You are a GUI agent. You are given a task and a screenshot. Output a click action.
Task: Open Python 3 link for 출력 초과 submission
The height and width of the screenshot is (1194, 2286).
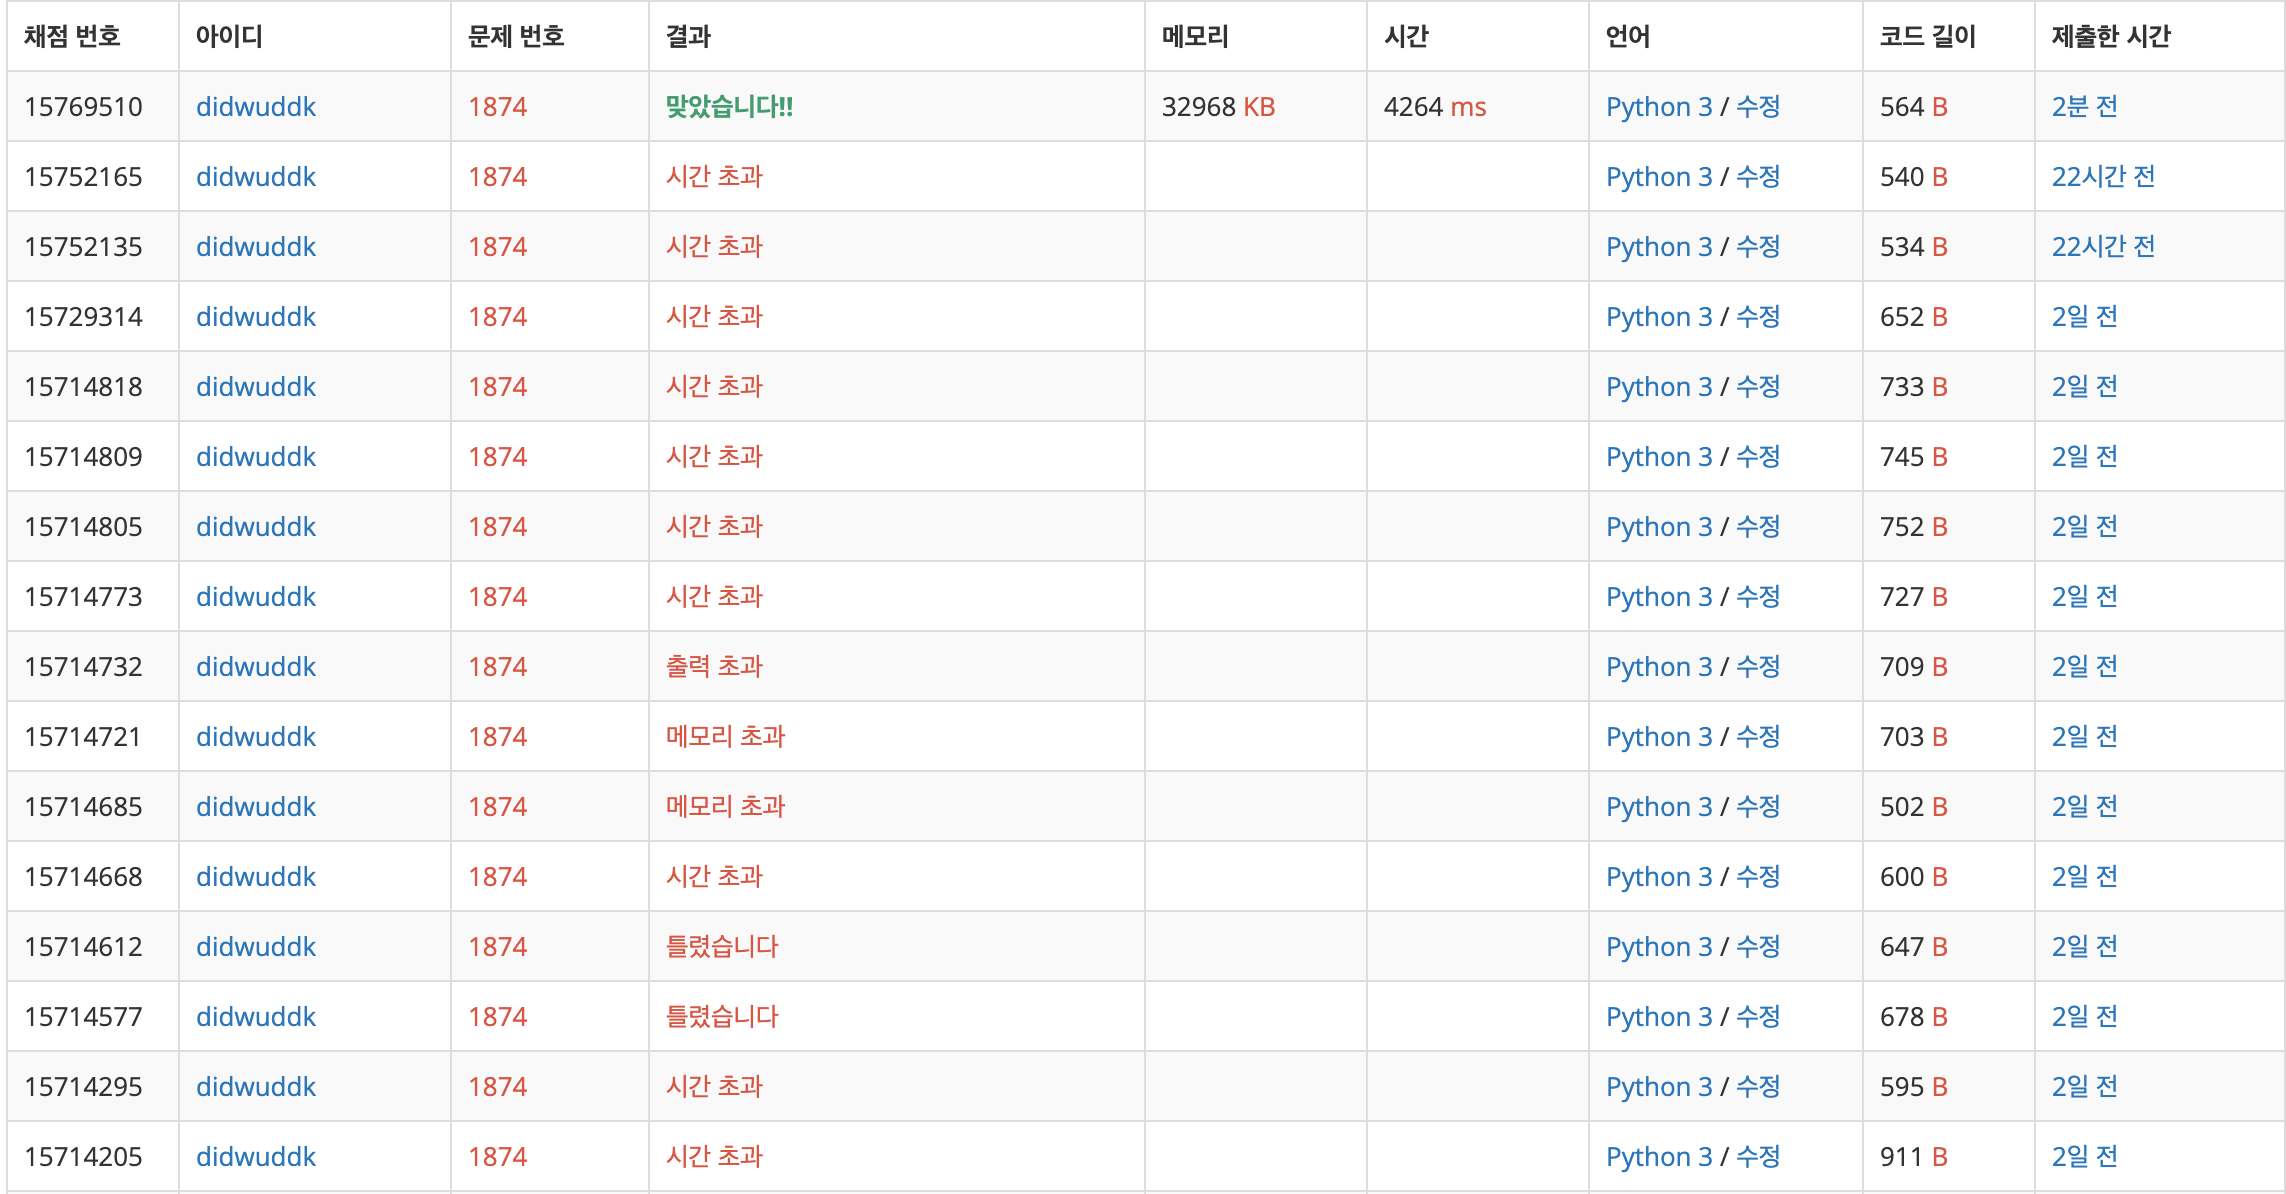click(1658, 667)
